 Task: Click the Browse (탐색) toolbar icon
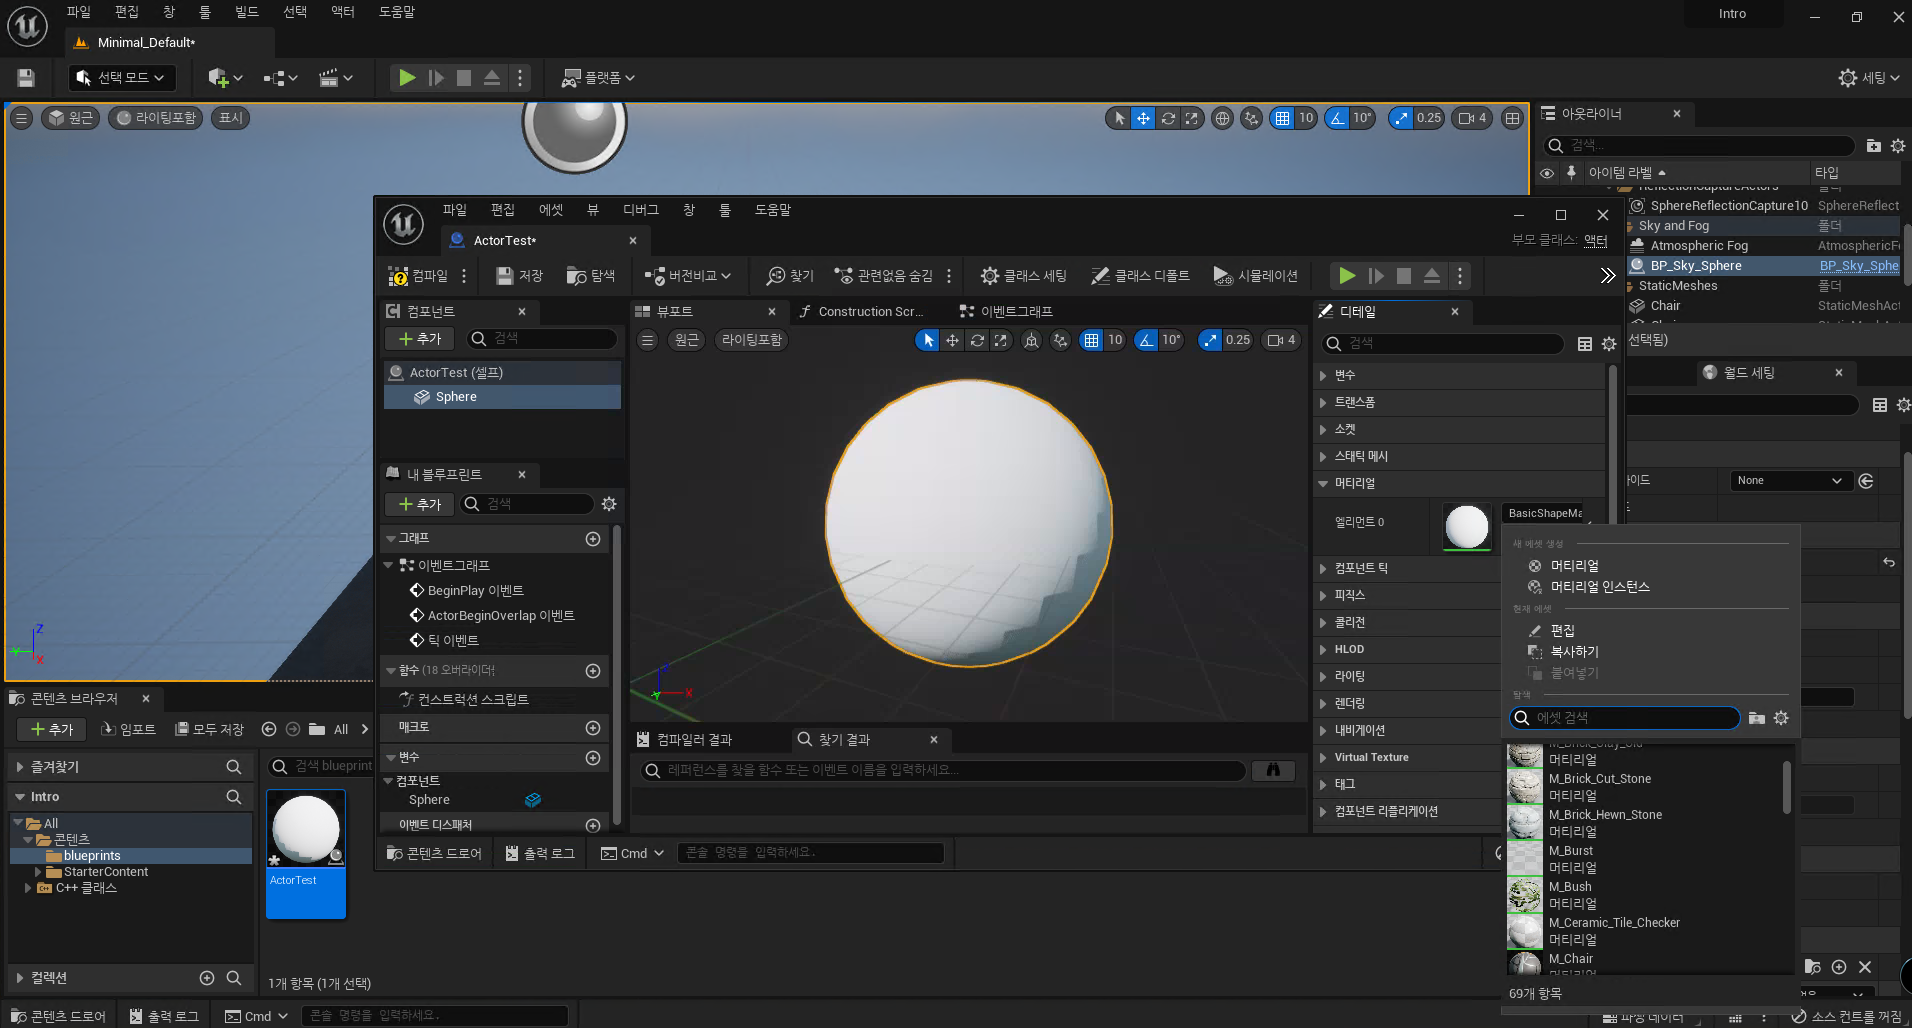[x=591, y=276]
